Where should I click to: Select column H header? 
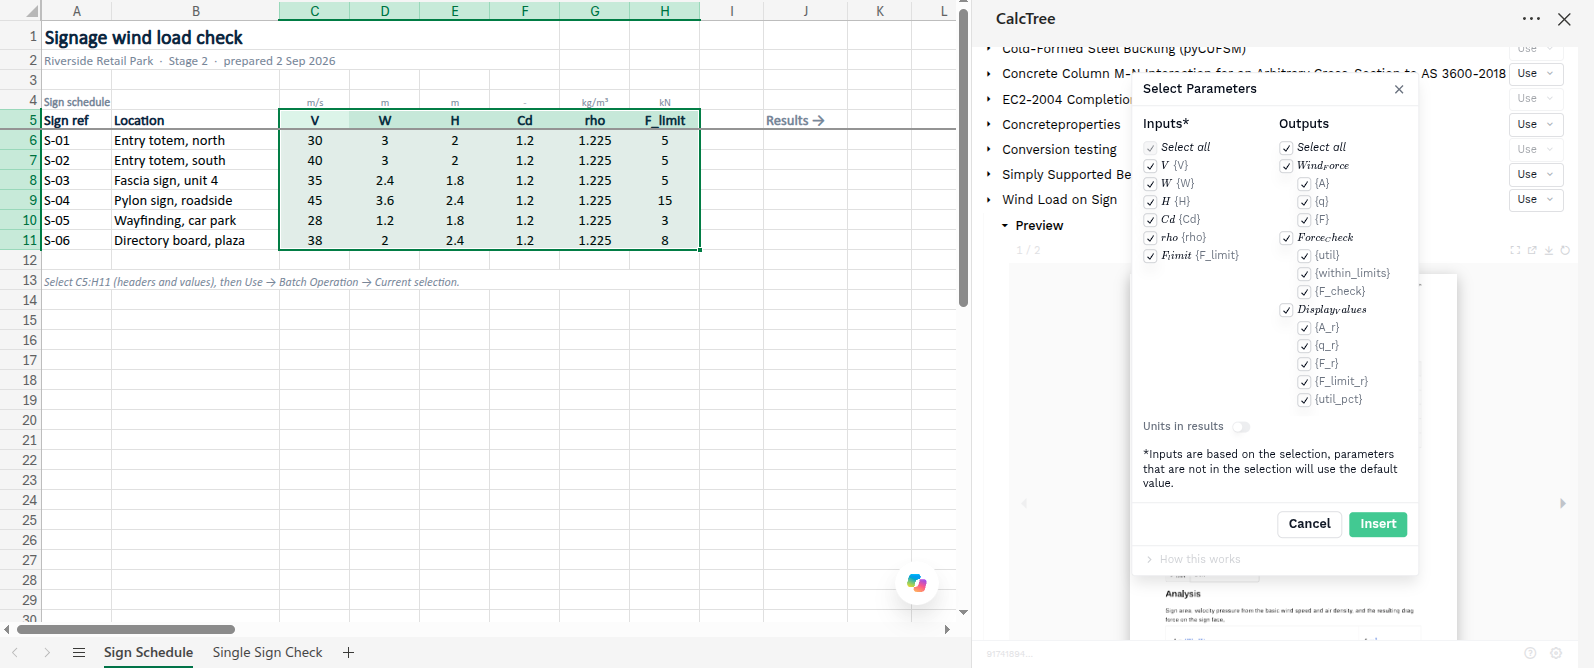click(x=665, y=11)
